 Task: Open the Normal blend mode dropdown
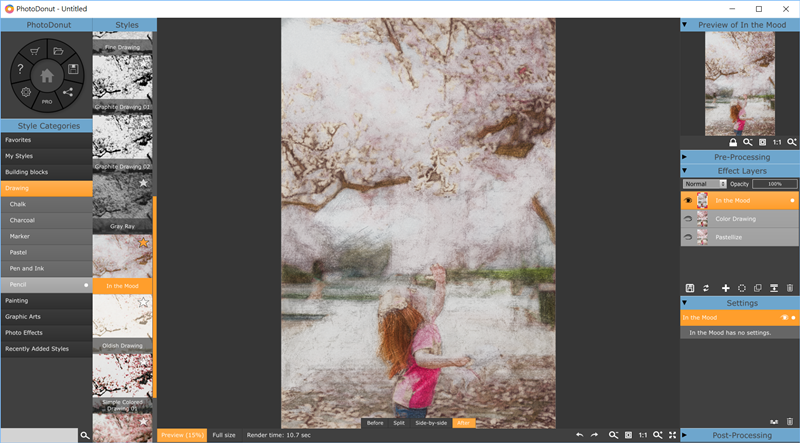704,184
